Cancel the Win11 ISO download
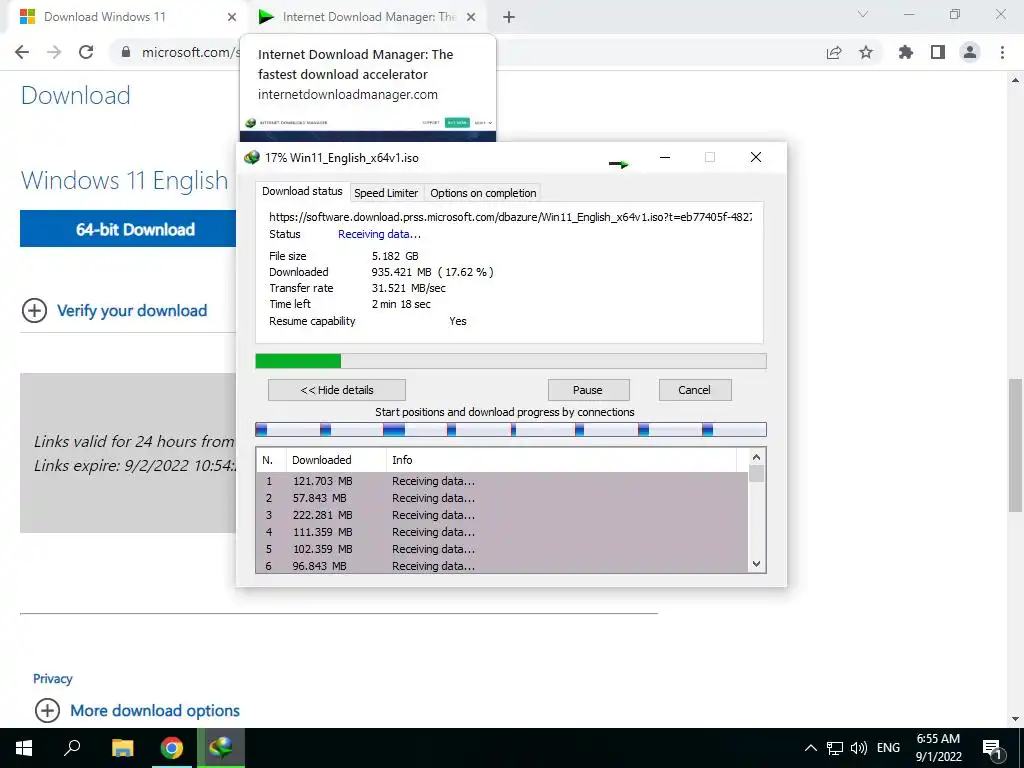The width and height of the screenshot is (1024, 768). click(694, 390)
